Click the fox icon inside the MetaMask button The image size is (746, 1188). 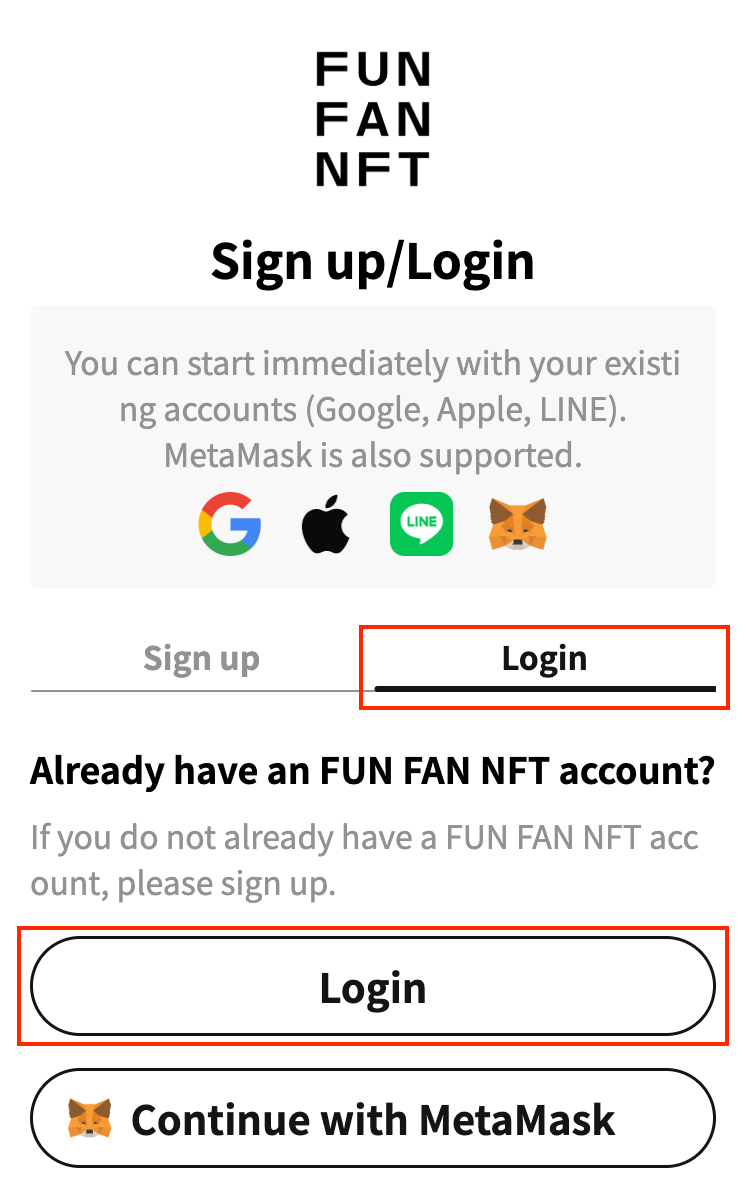tap(90, 1118)
